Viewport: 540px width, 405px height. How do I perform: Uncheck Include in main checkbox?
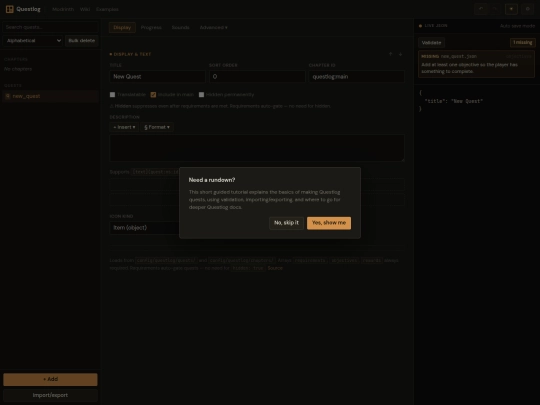153,94
